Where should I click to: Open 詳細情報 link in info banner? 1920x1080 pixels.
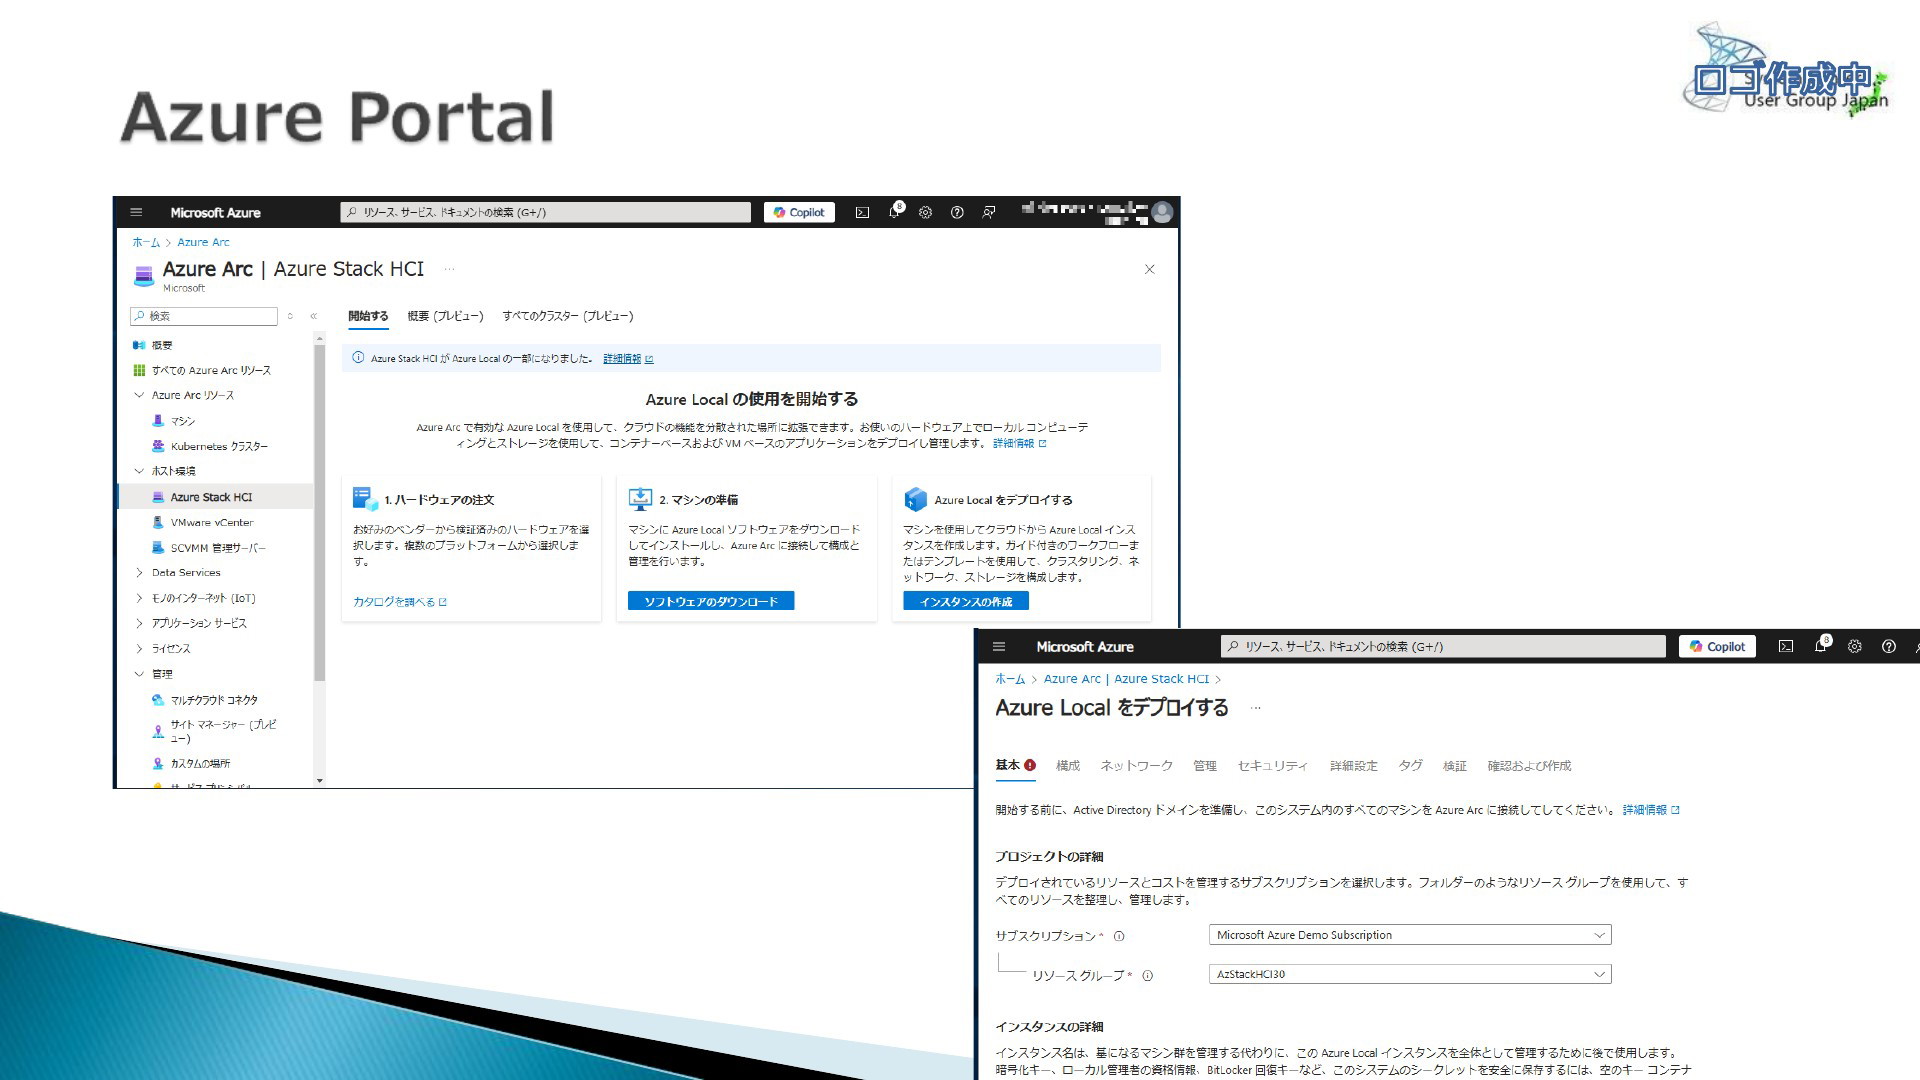[627, 359]
